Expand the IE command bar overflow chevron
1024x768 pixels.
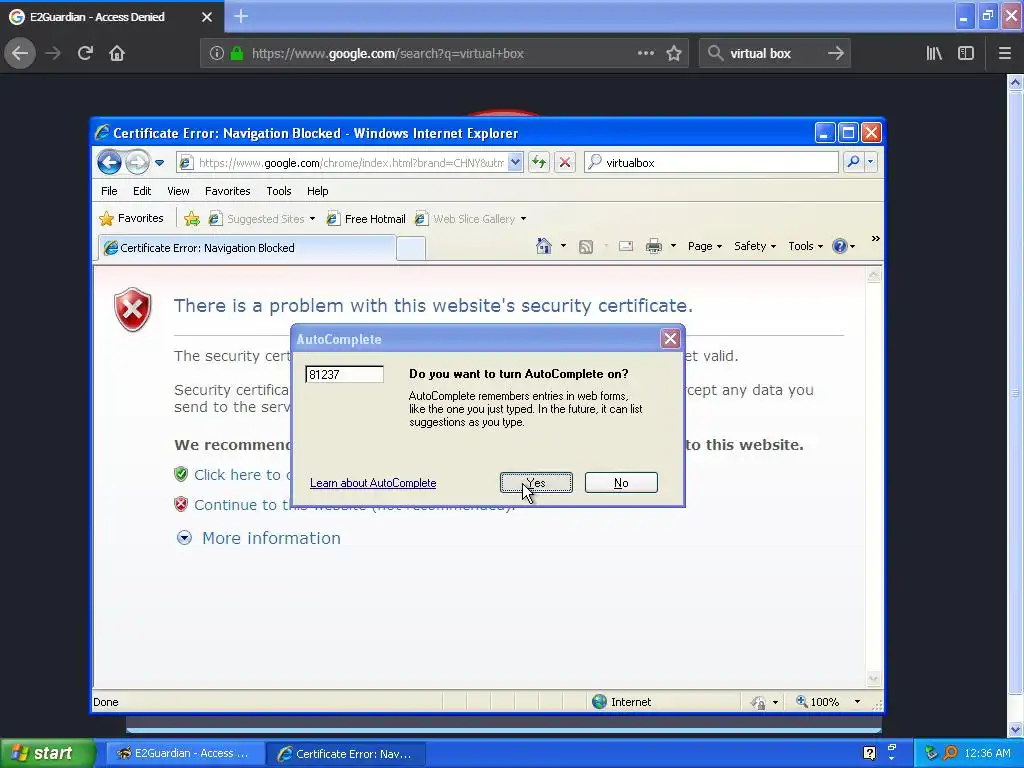click(875, 239)
